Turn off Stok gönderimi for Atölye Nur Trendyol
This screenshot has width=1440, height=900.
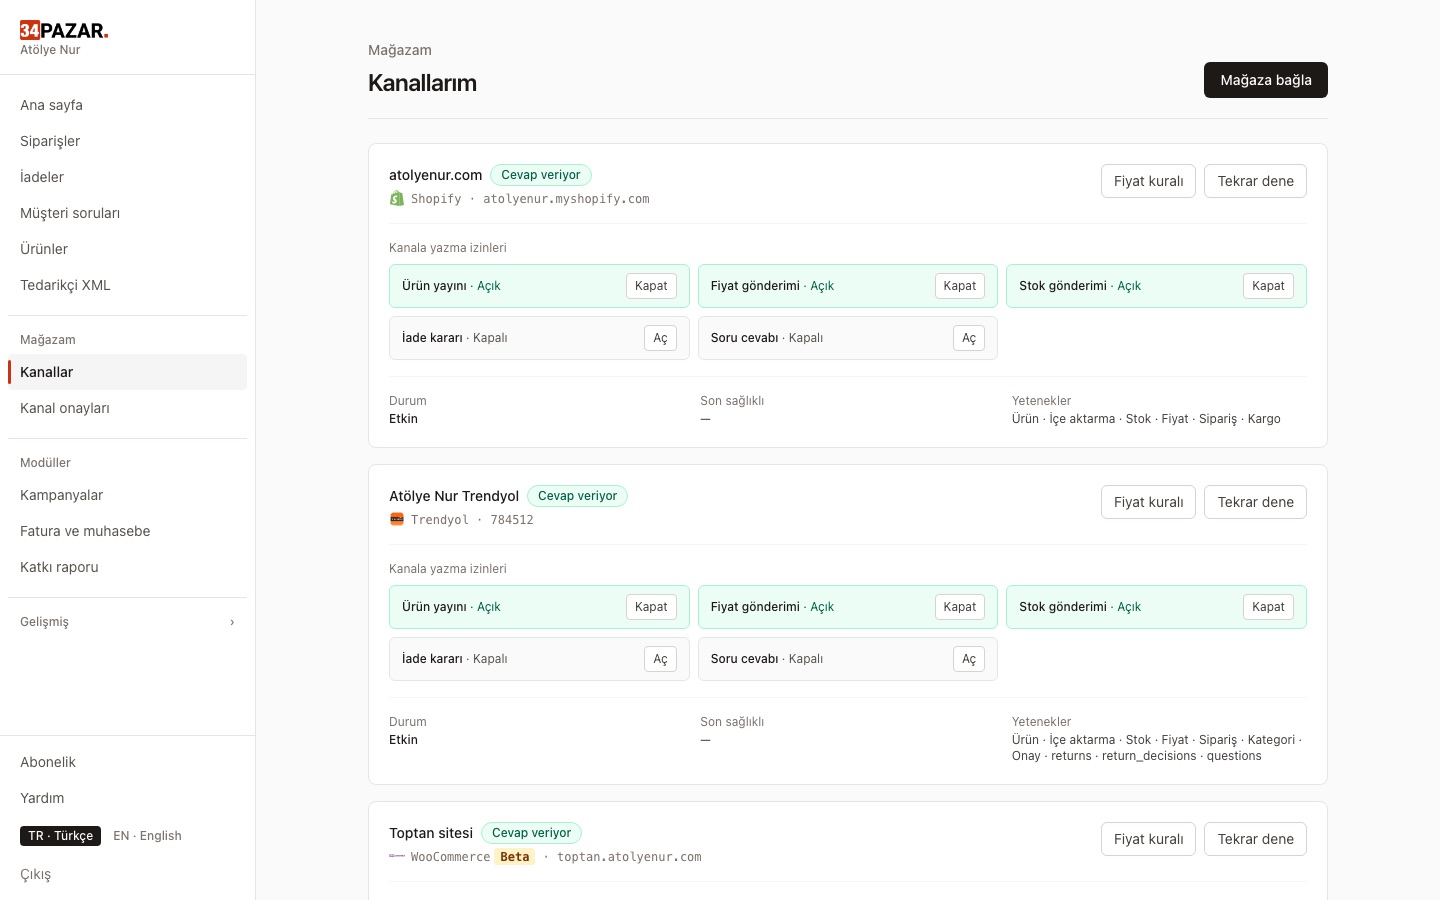1268,607
